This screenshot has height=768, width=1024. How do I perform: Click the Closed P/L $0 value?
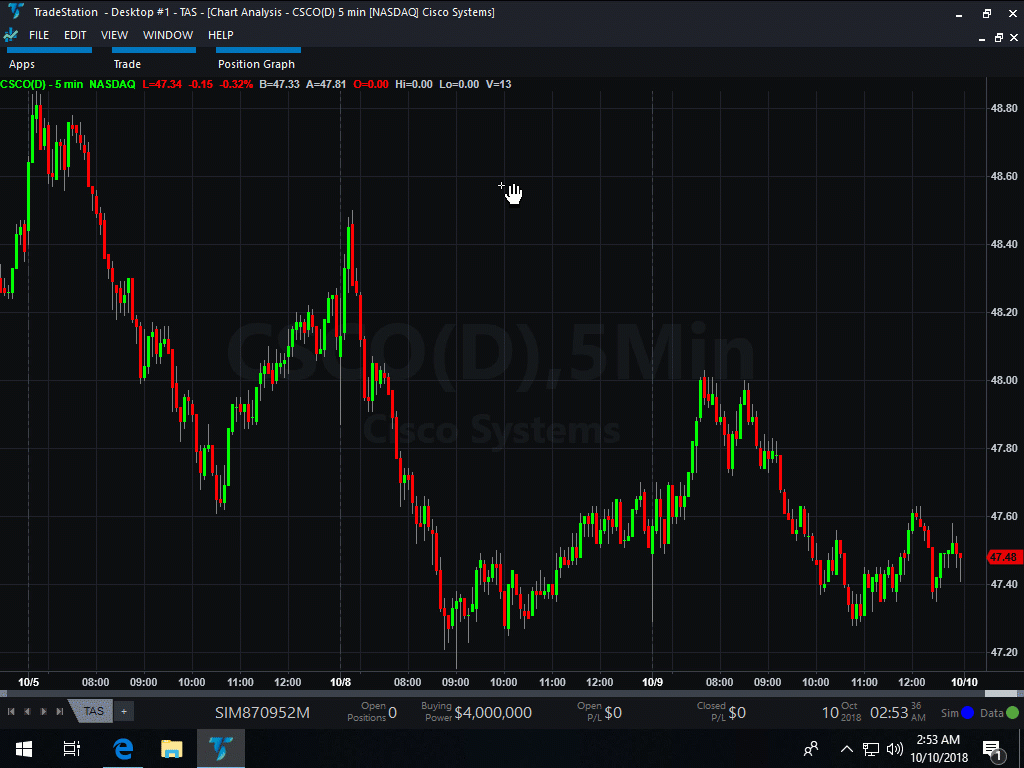pos(737,712)
